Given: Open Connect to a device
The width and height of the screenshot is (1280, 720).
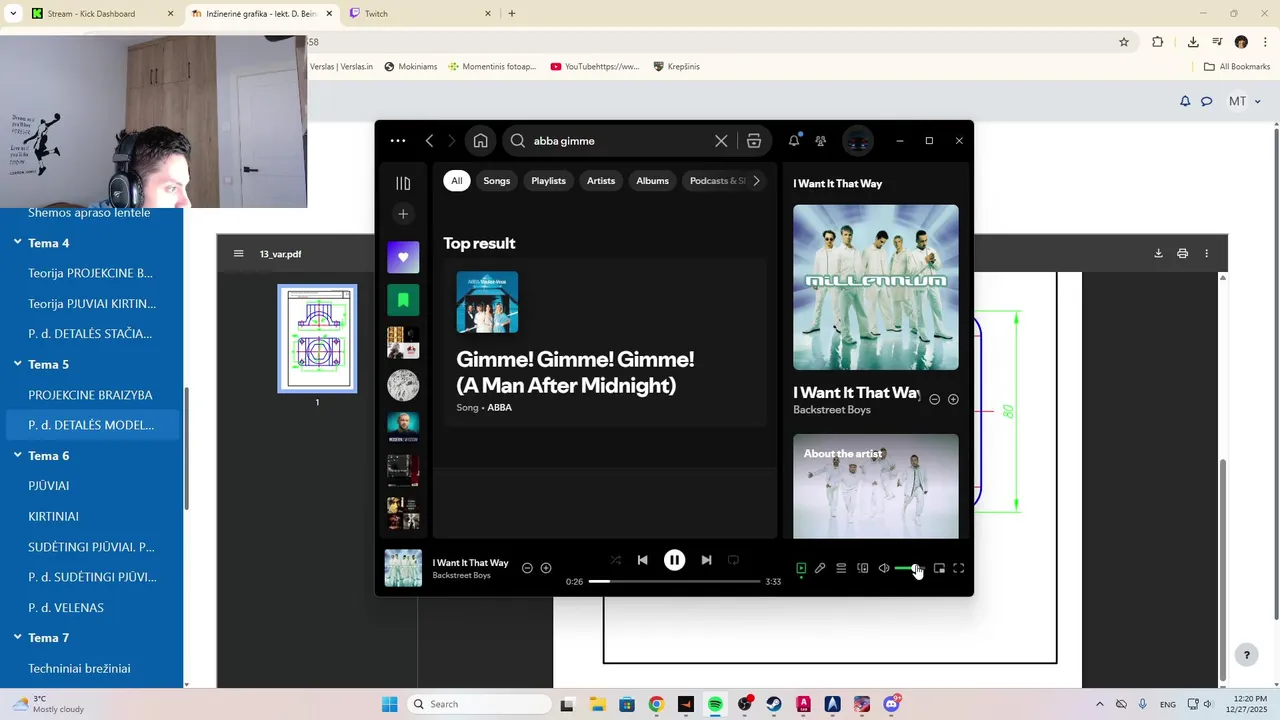Looking at the screenshot, I should 862,568.
